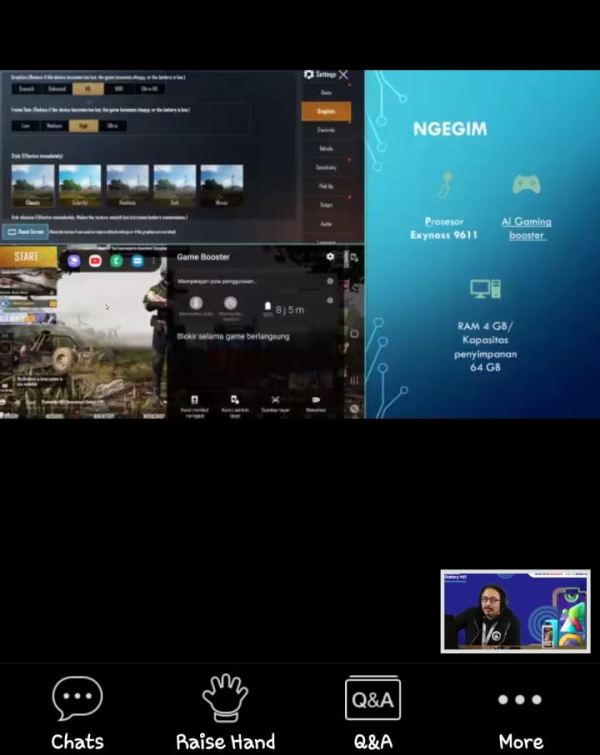Open the Chats panel
600x755 pixels.
pyautogui.click(x=78, y=713)
